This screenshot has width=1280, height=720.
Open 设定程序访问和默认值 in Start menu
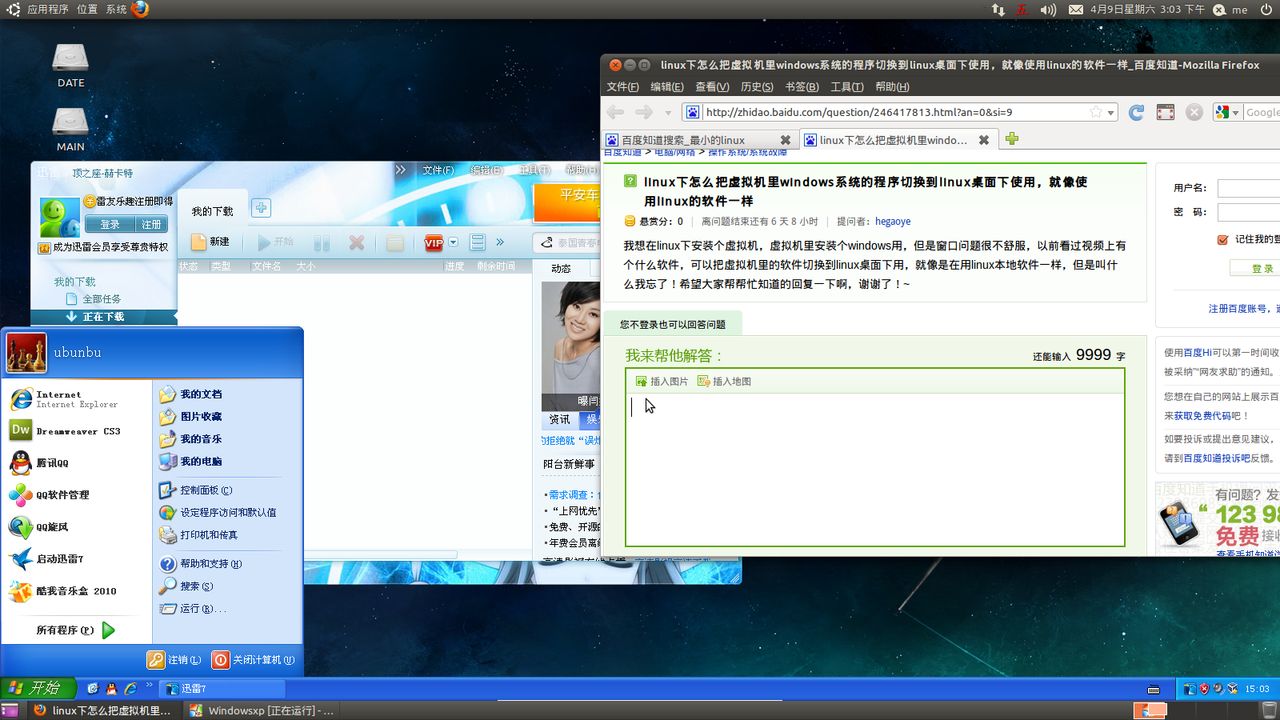[x=219, y=512]
